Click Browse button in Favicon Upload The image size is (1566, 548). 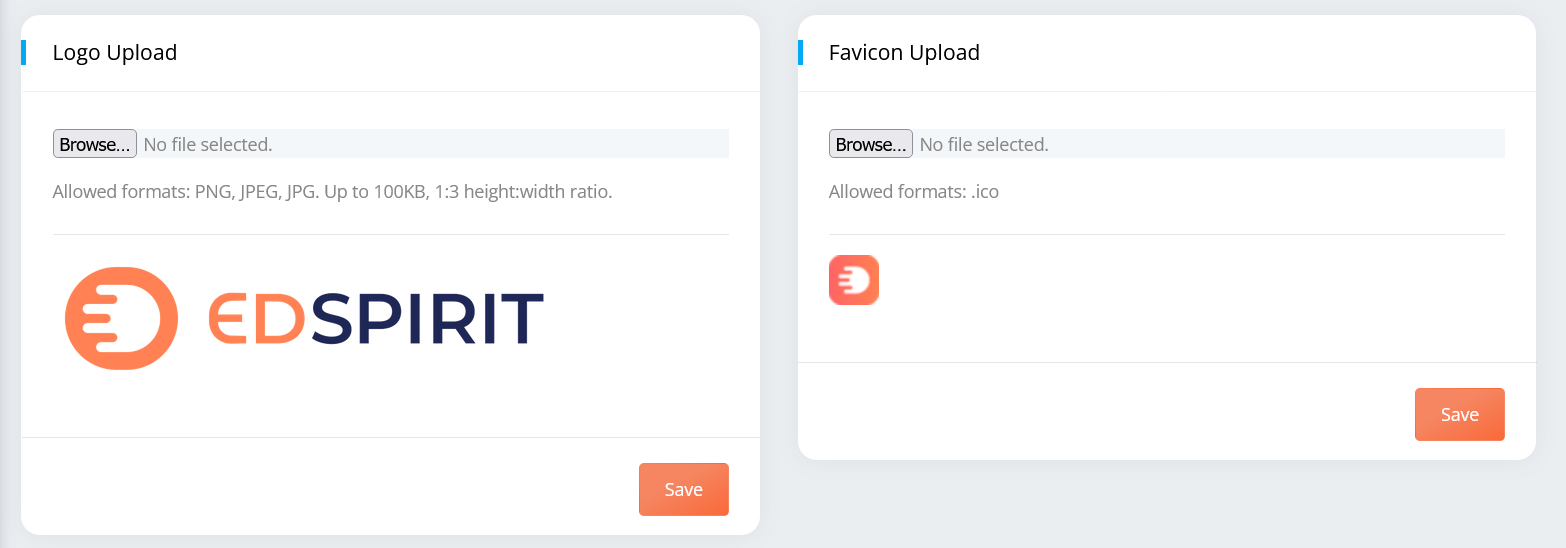870,144
